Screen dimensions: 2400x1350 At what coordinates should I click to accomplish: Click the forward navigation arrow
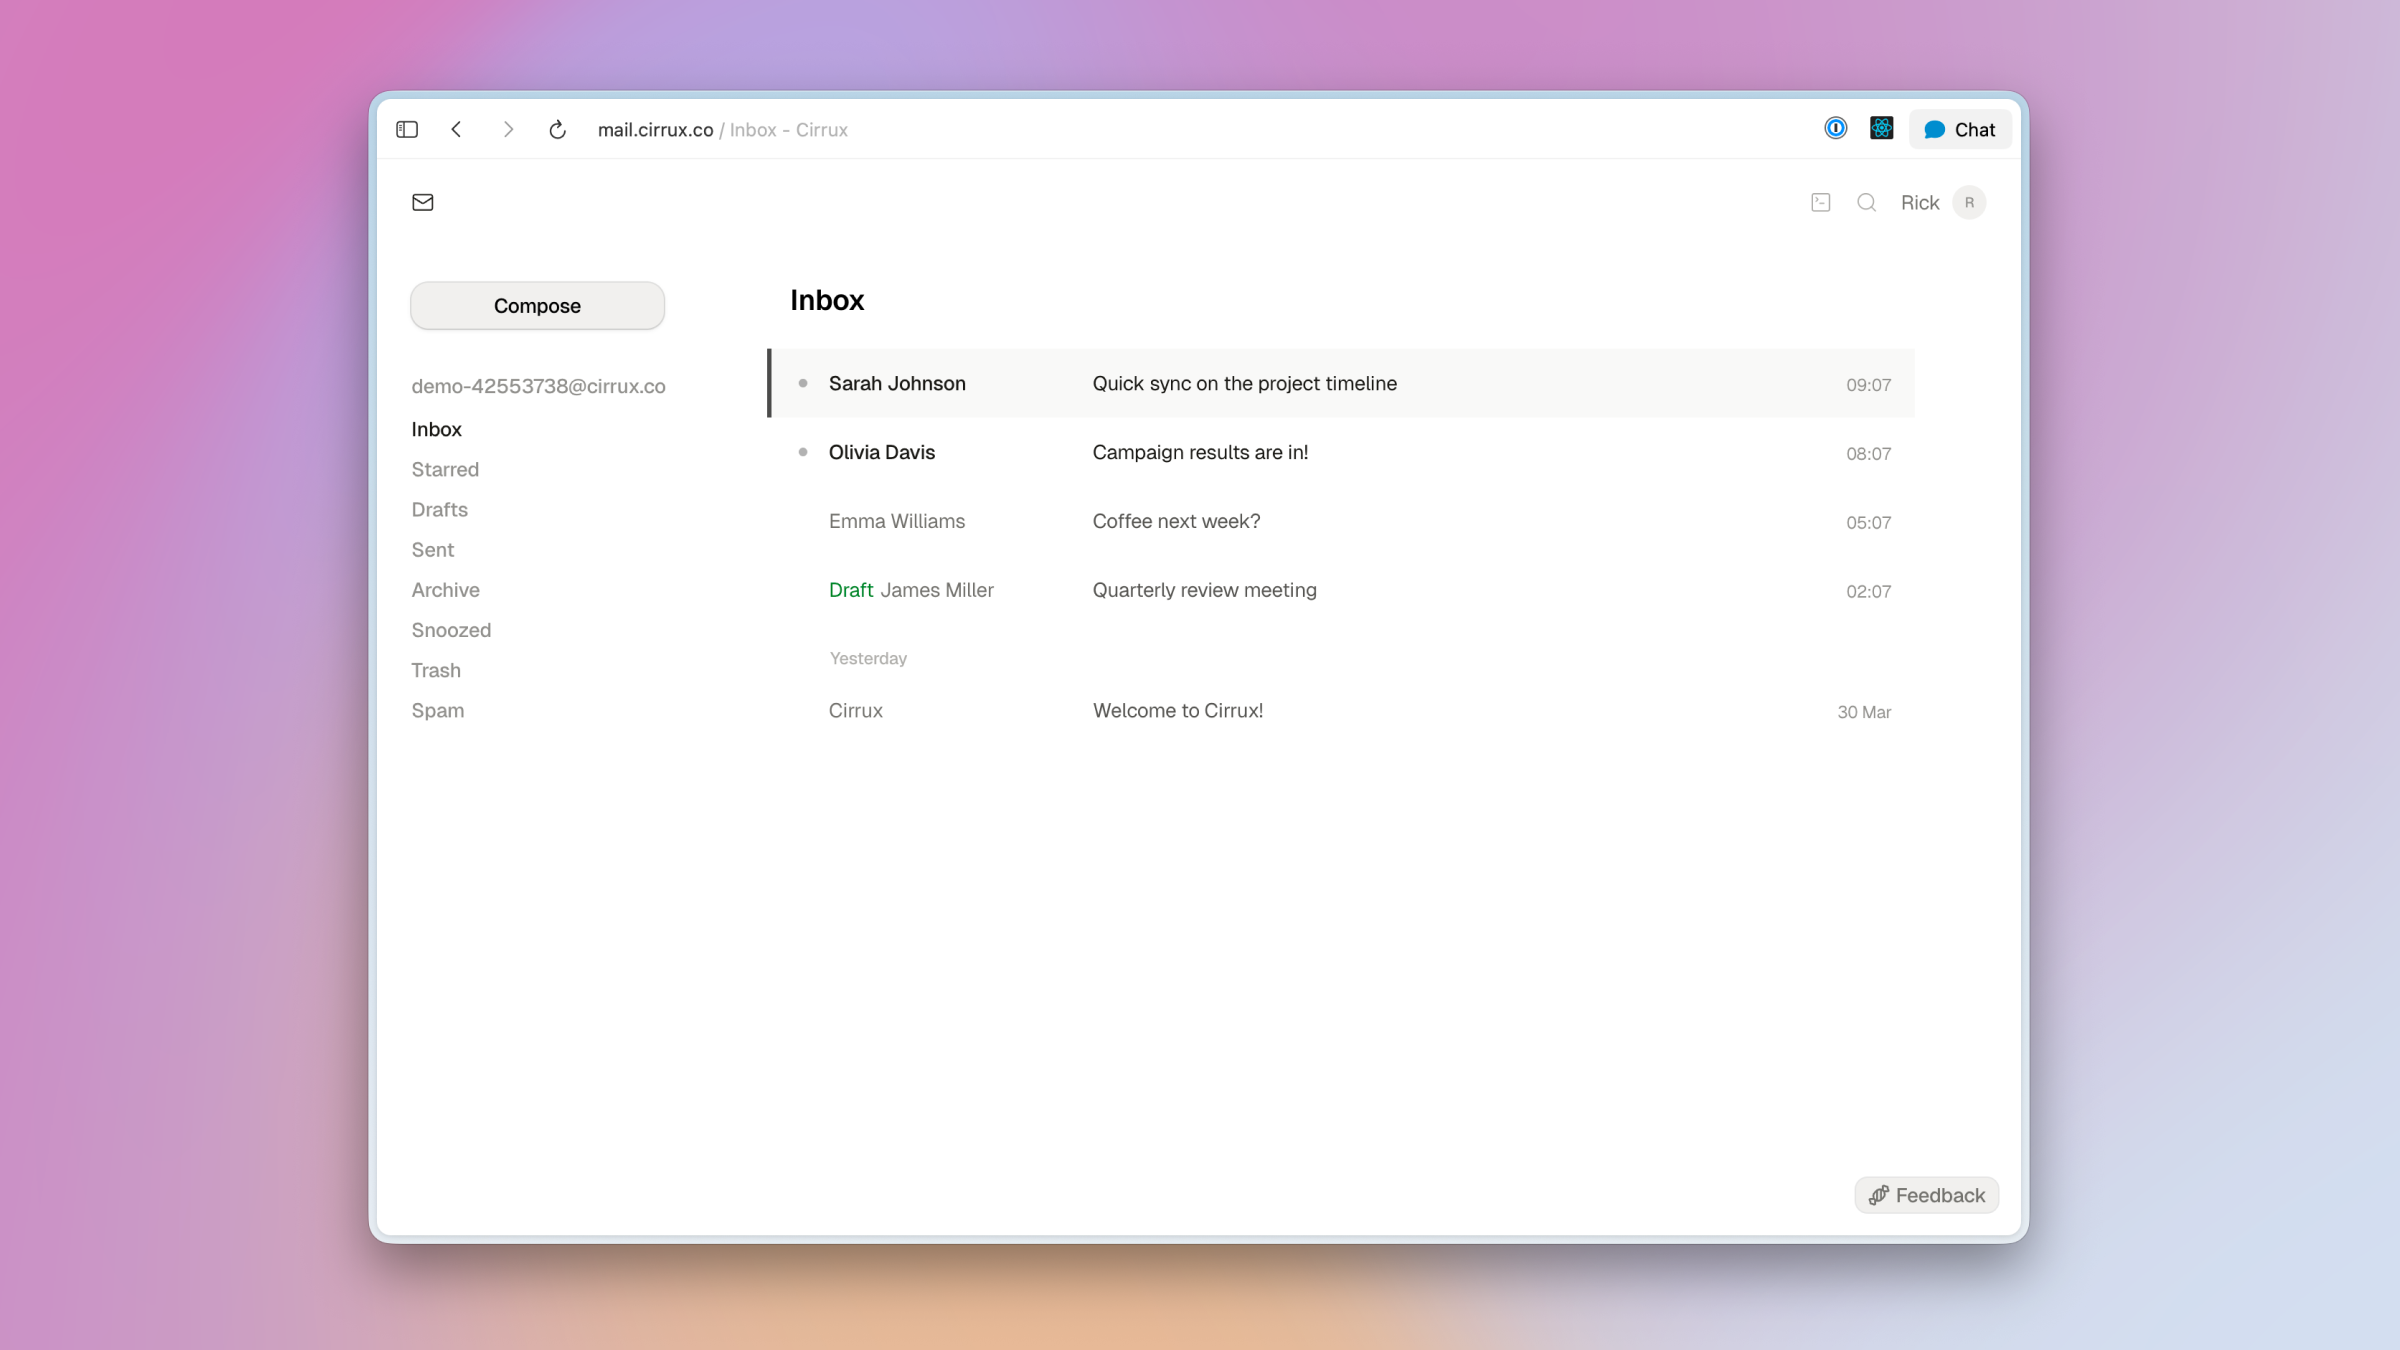508,129
